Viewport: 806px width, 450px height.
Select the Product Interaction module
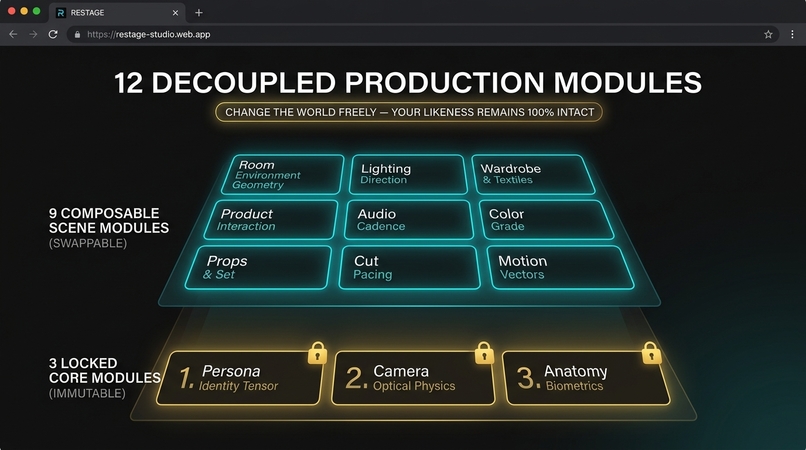pyautogui.click(x=271, y=220)
